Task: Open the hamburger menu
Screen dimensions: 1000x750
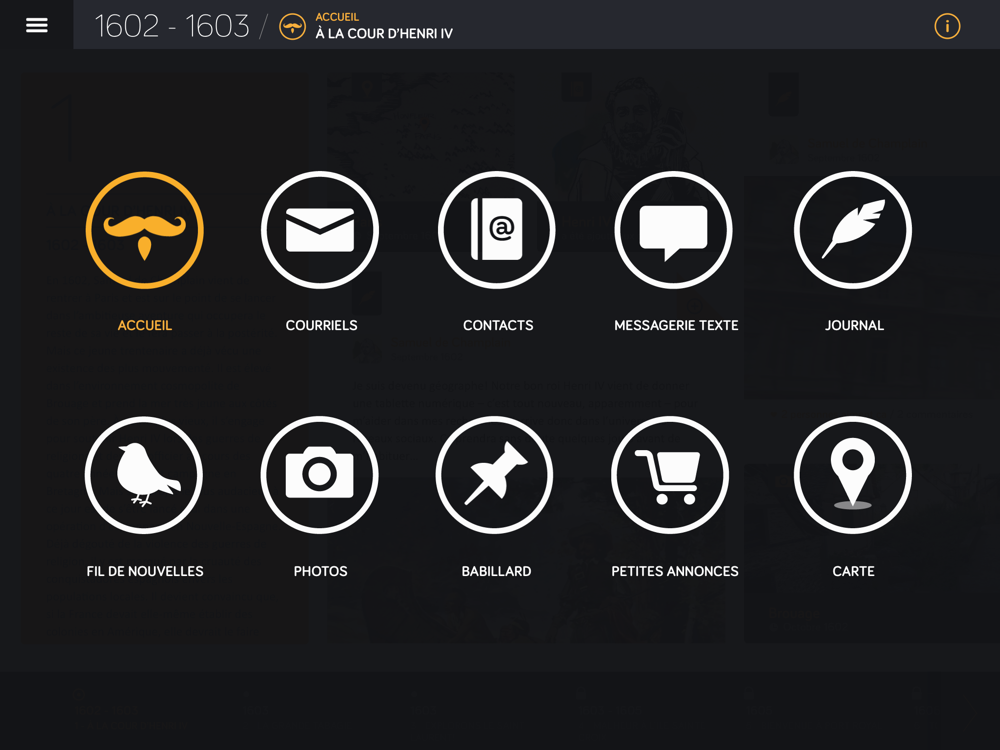Action: [36, 25]
